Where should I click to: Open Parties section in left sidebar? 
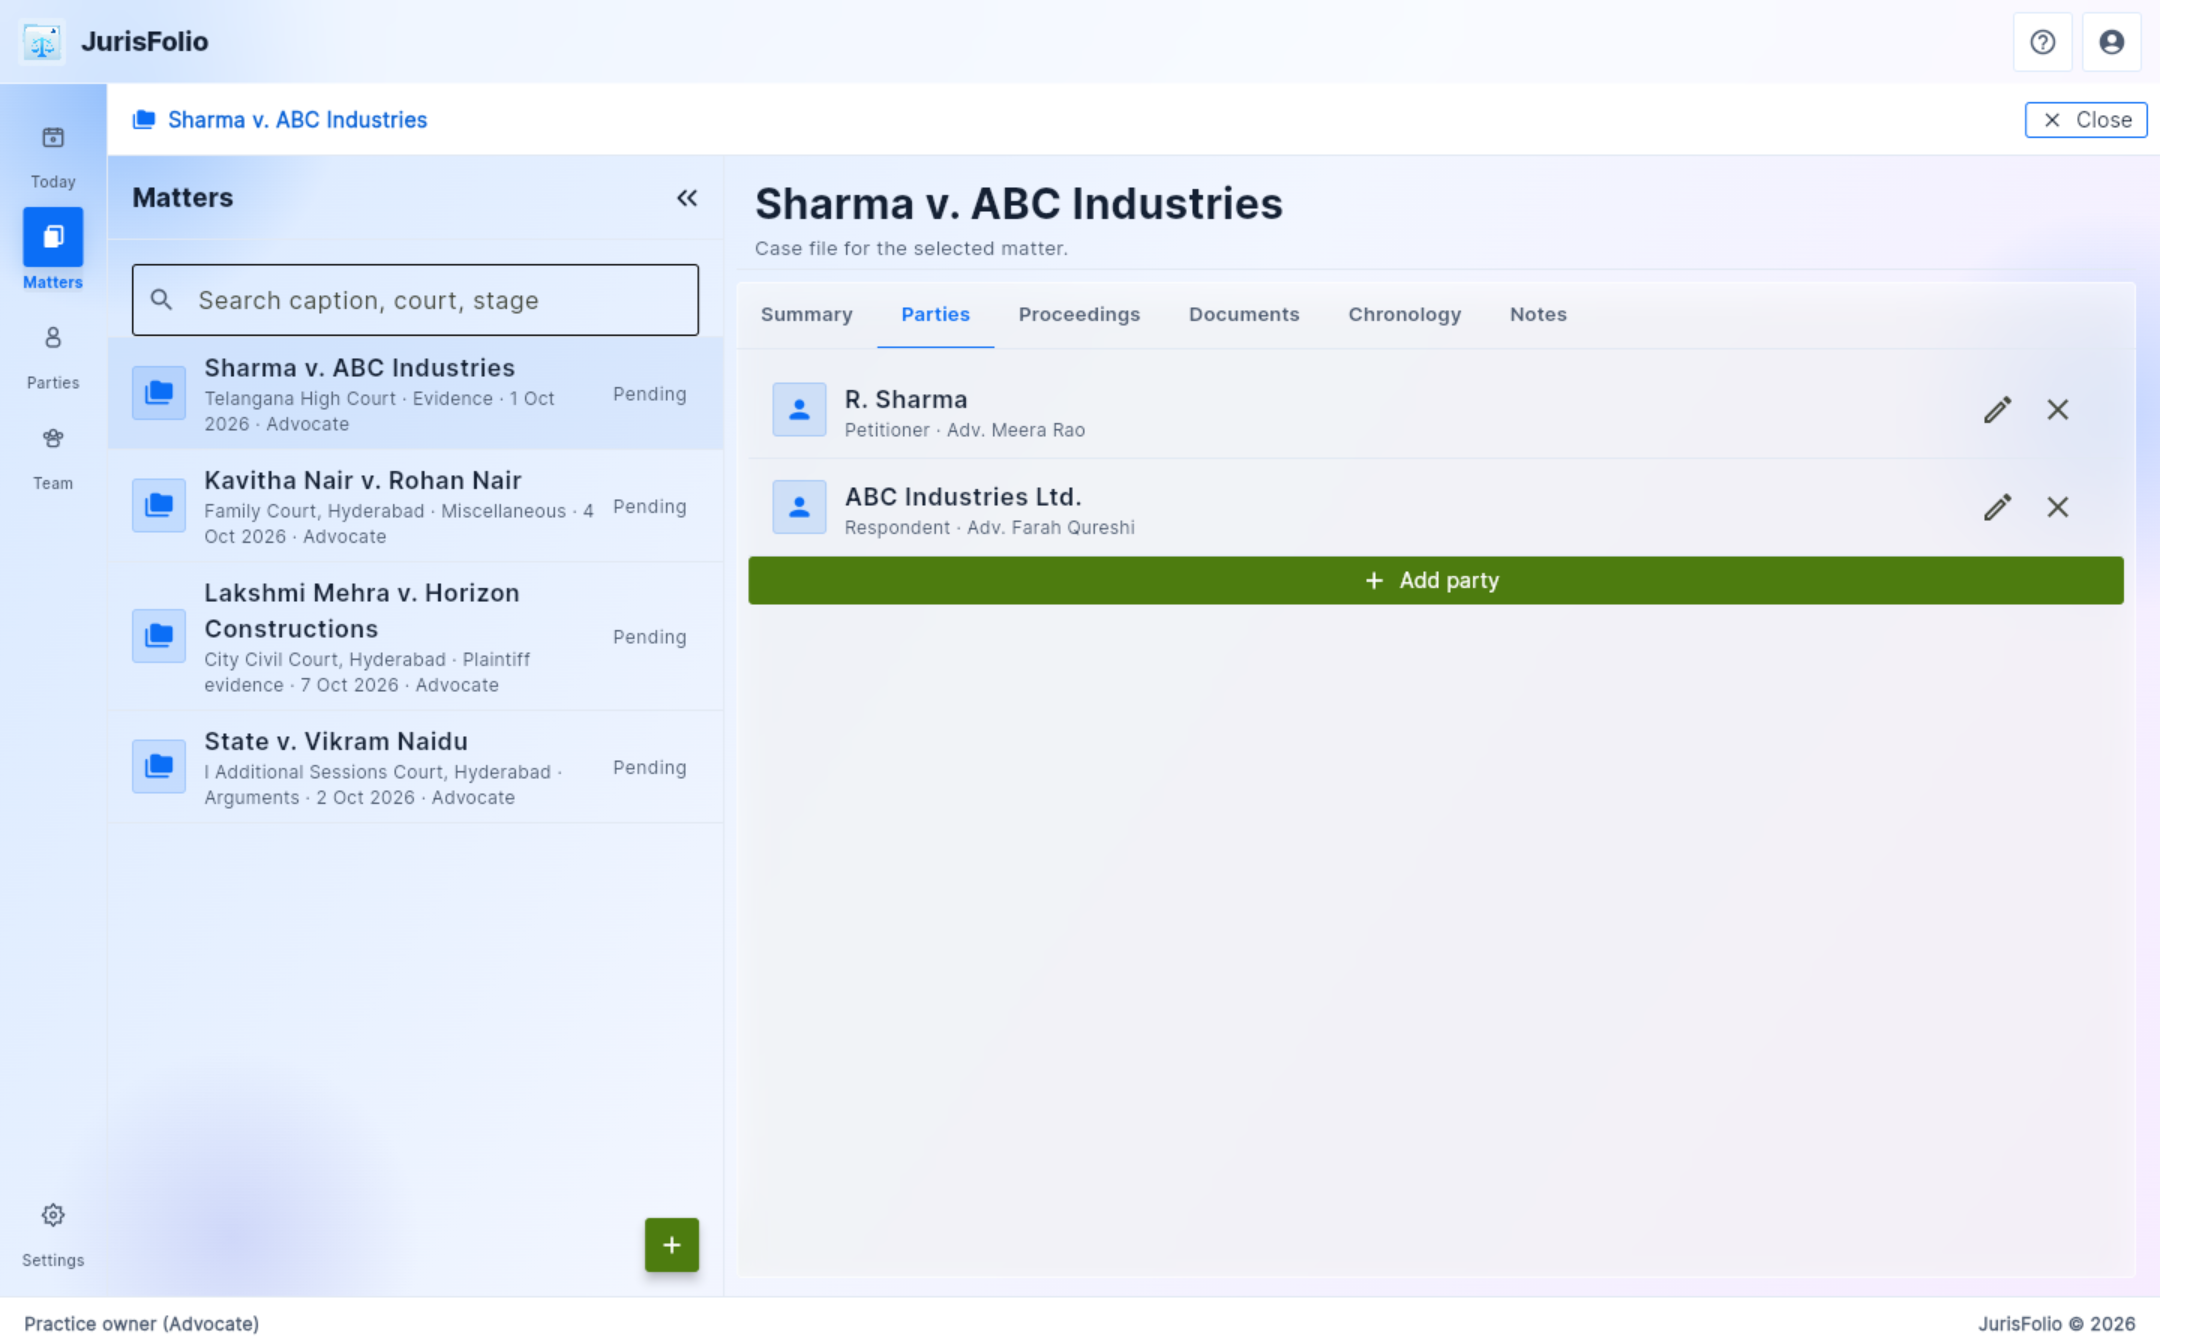tap(53, 357)
